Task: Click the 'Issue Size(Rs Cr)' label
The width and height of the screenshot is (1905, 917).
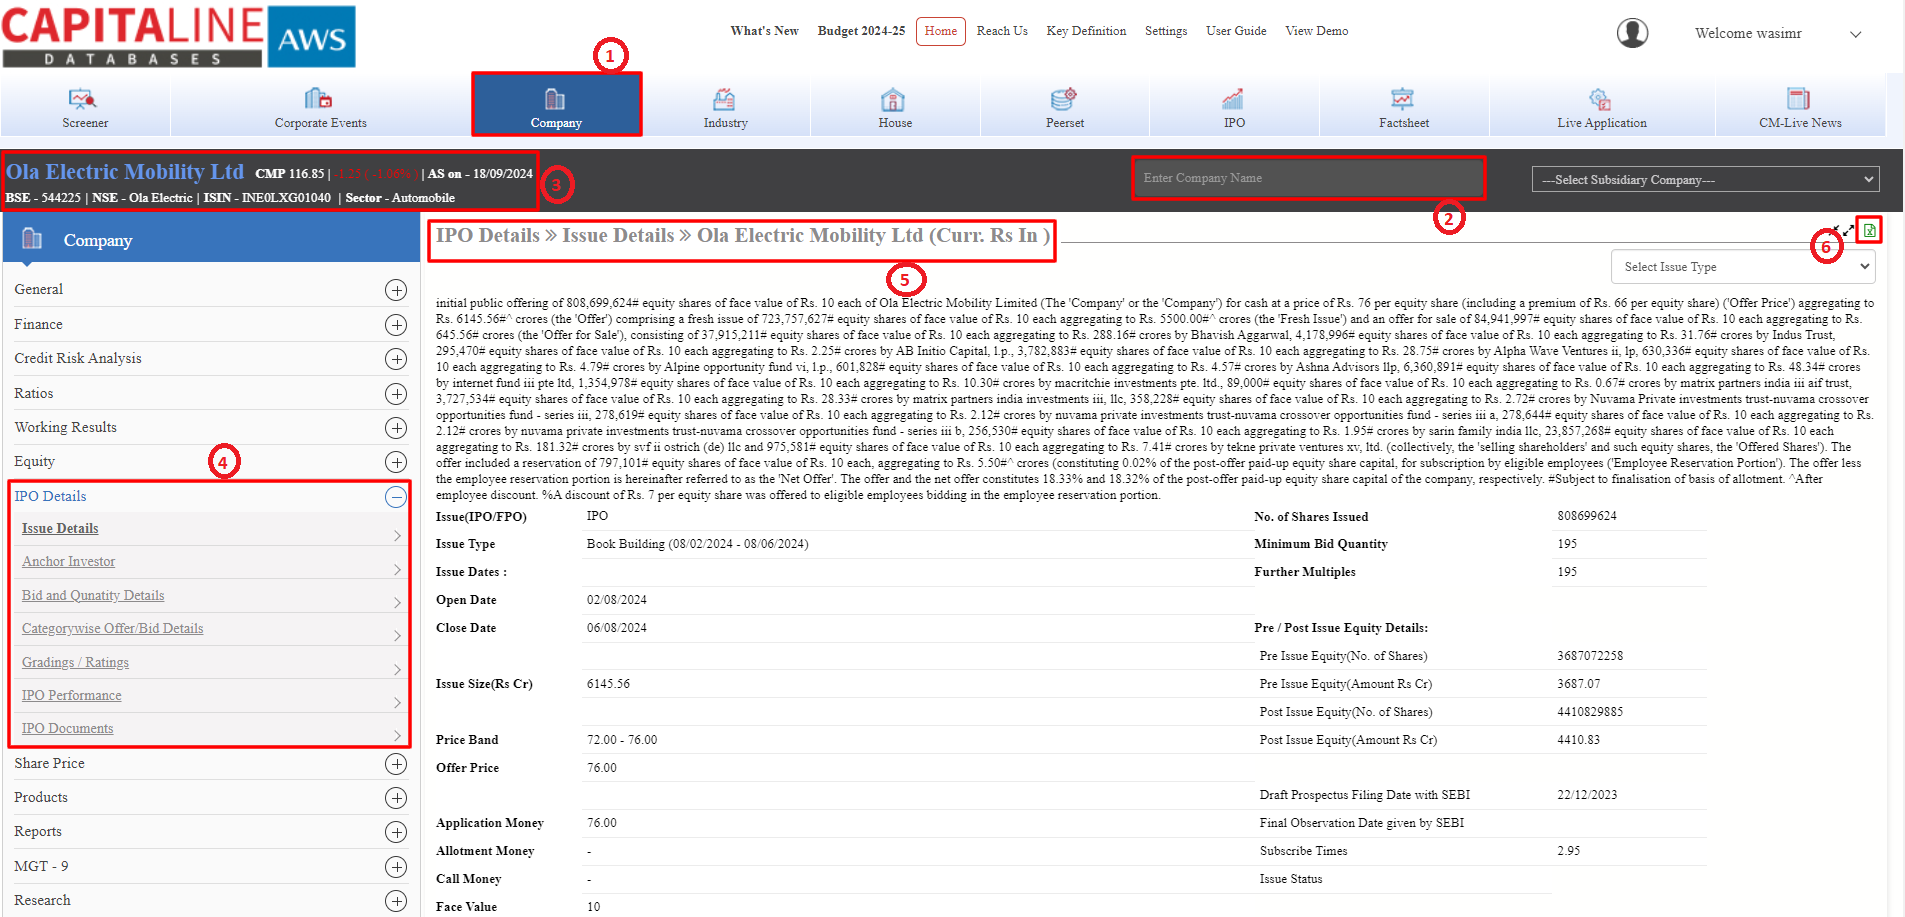Action: [484, 684]
